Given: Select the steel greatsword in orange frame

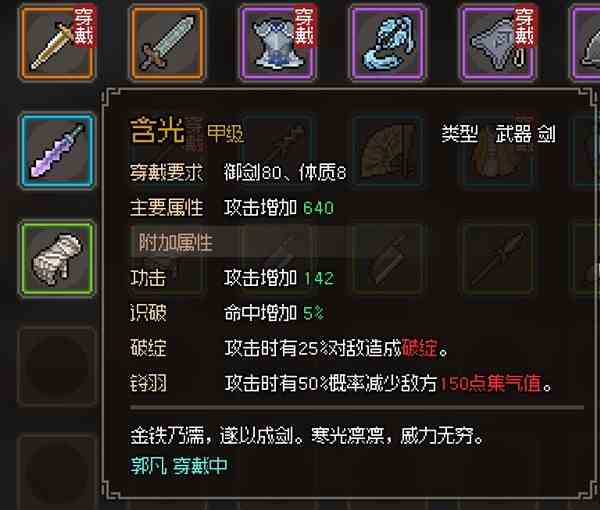Looking at the screenshot, I should pyautogui.click(x=168, y=42).
